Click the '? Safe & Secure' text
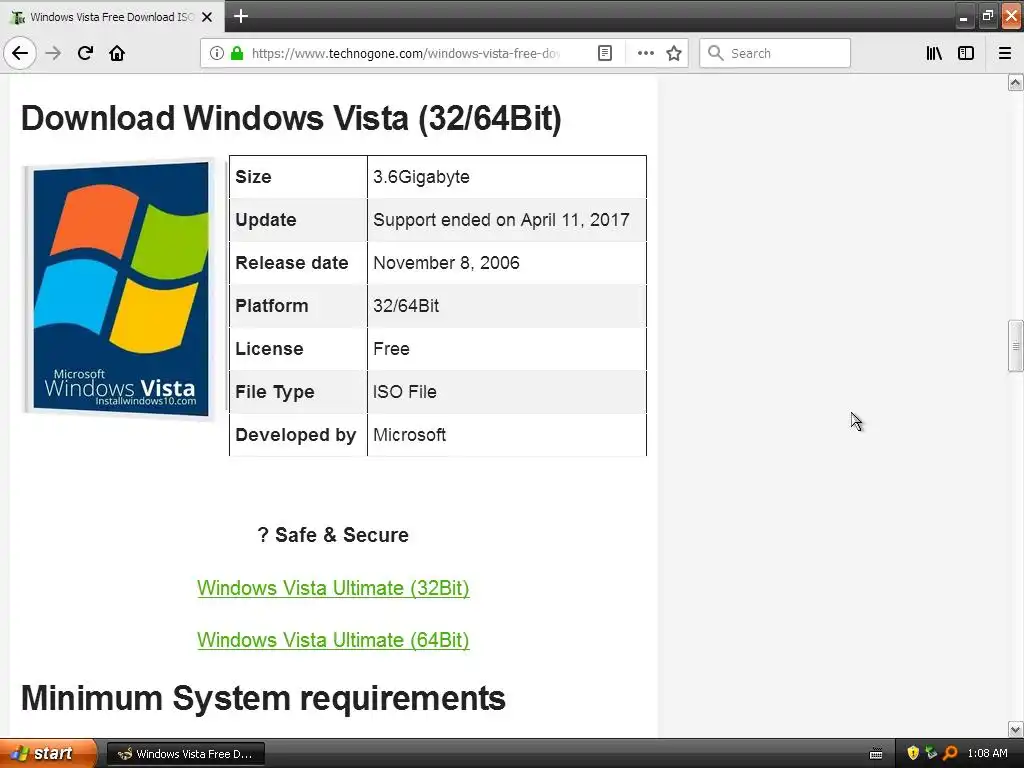 point(333,535)
